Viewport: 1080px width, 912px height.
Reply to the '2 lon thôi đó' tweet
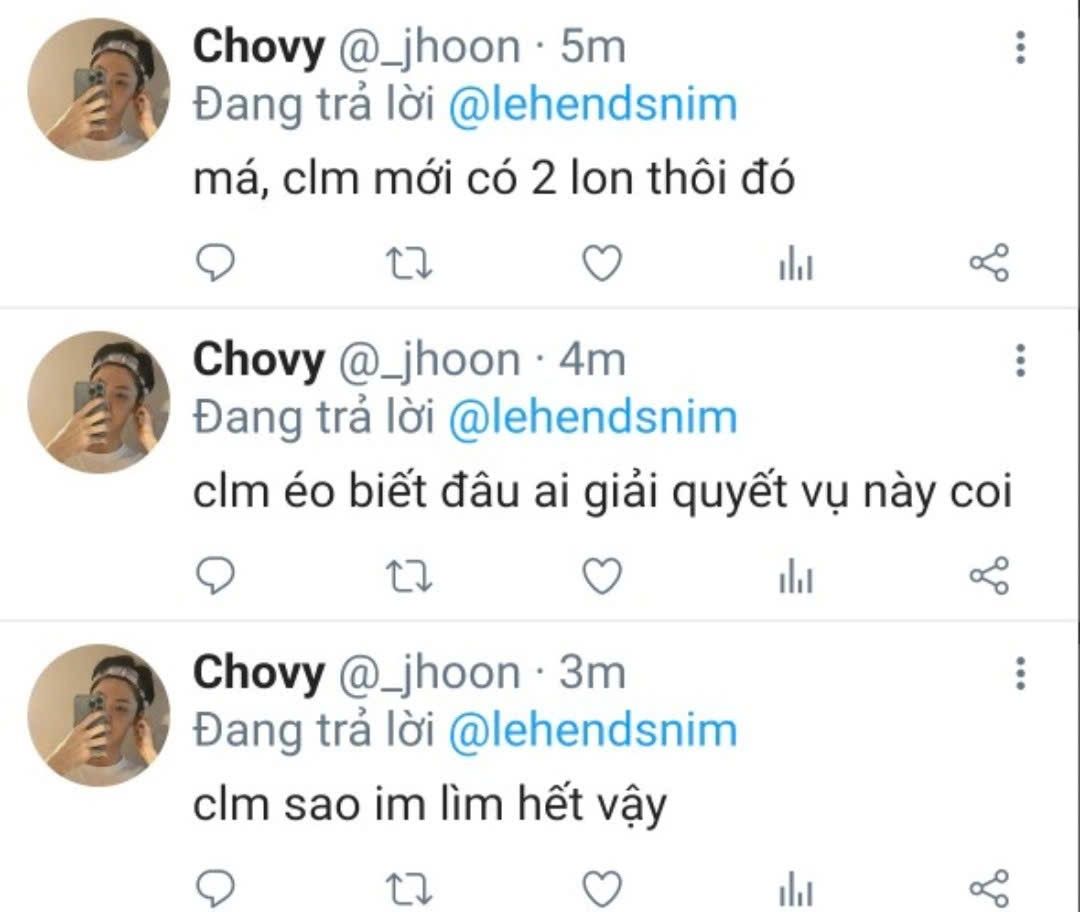[x=216, y=263]
